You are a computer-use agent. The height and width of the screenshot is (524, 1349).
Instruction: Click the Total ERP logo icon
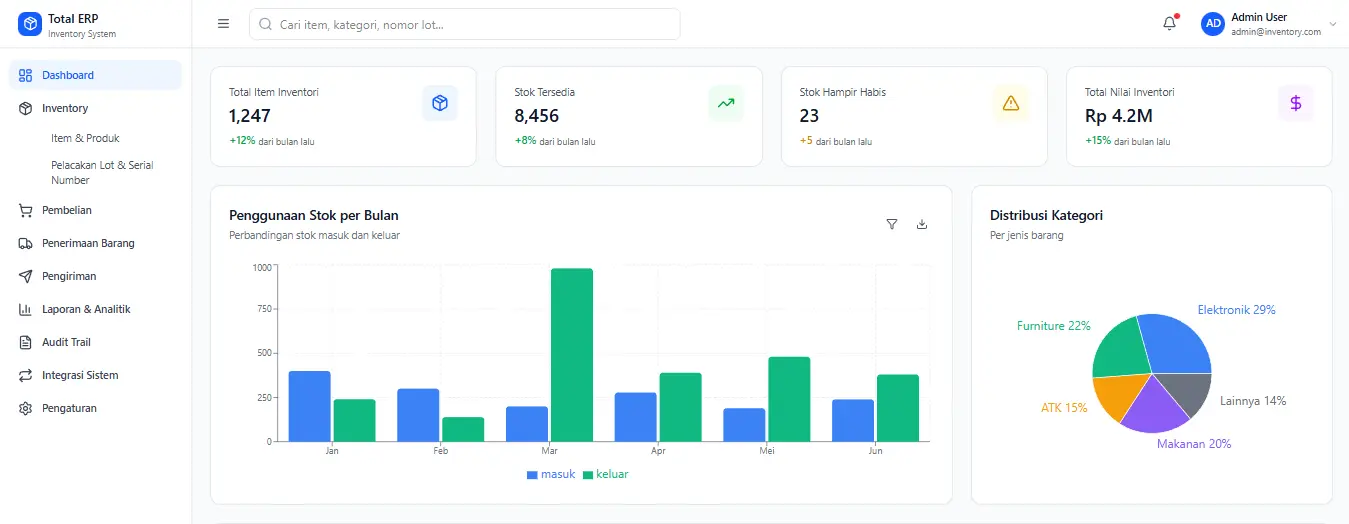[30, 24]
